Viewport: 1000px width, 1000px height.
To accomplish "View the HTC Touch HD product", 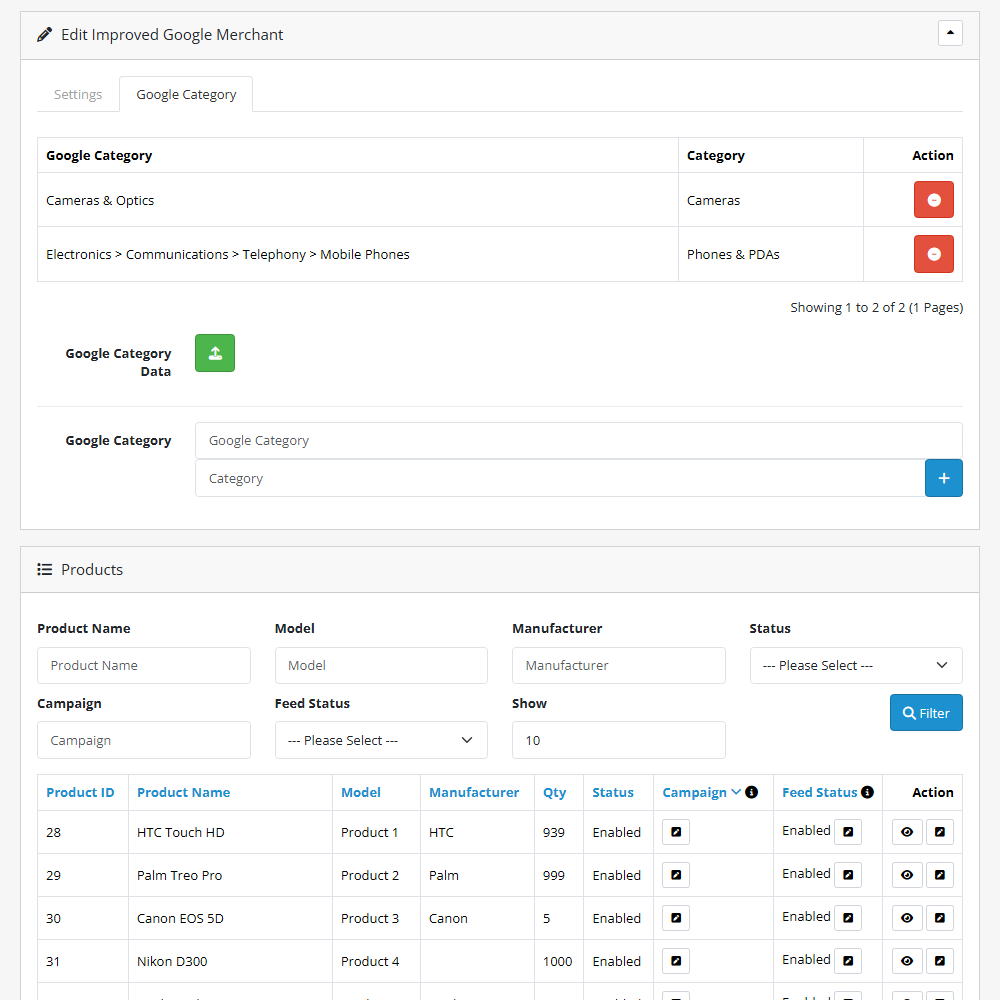I will 907,831.
